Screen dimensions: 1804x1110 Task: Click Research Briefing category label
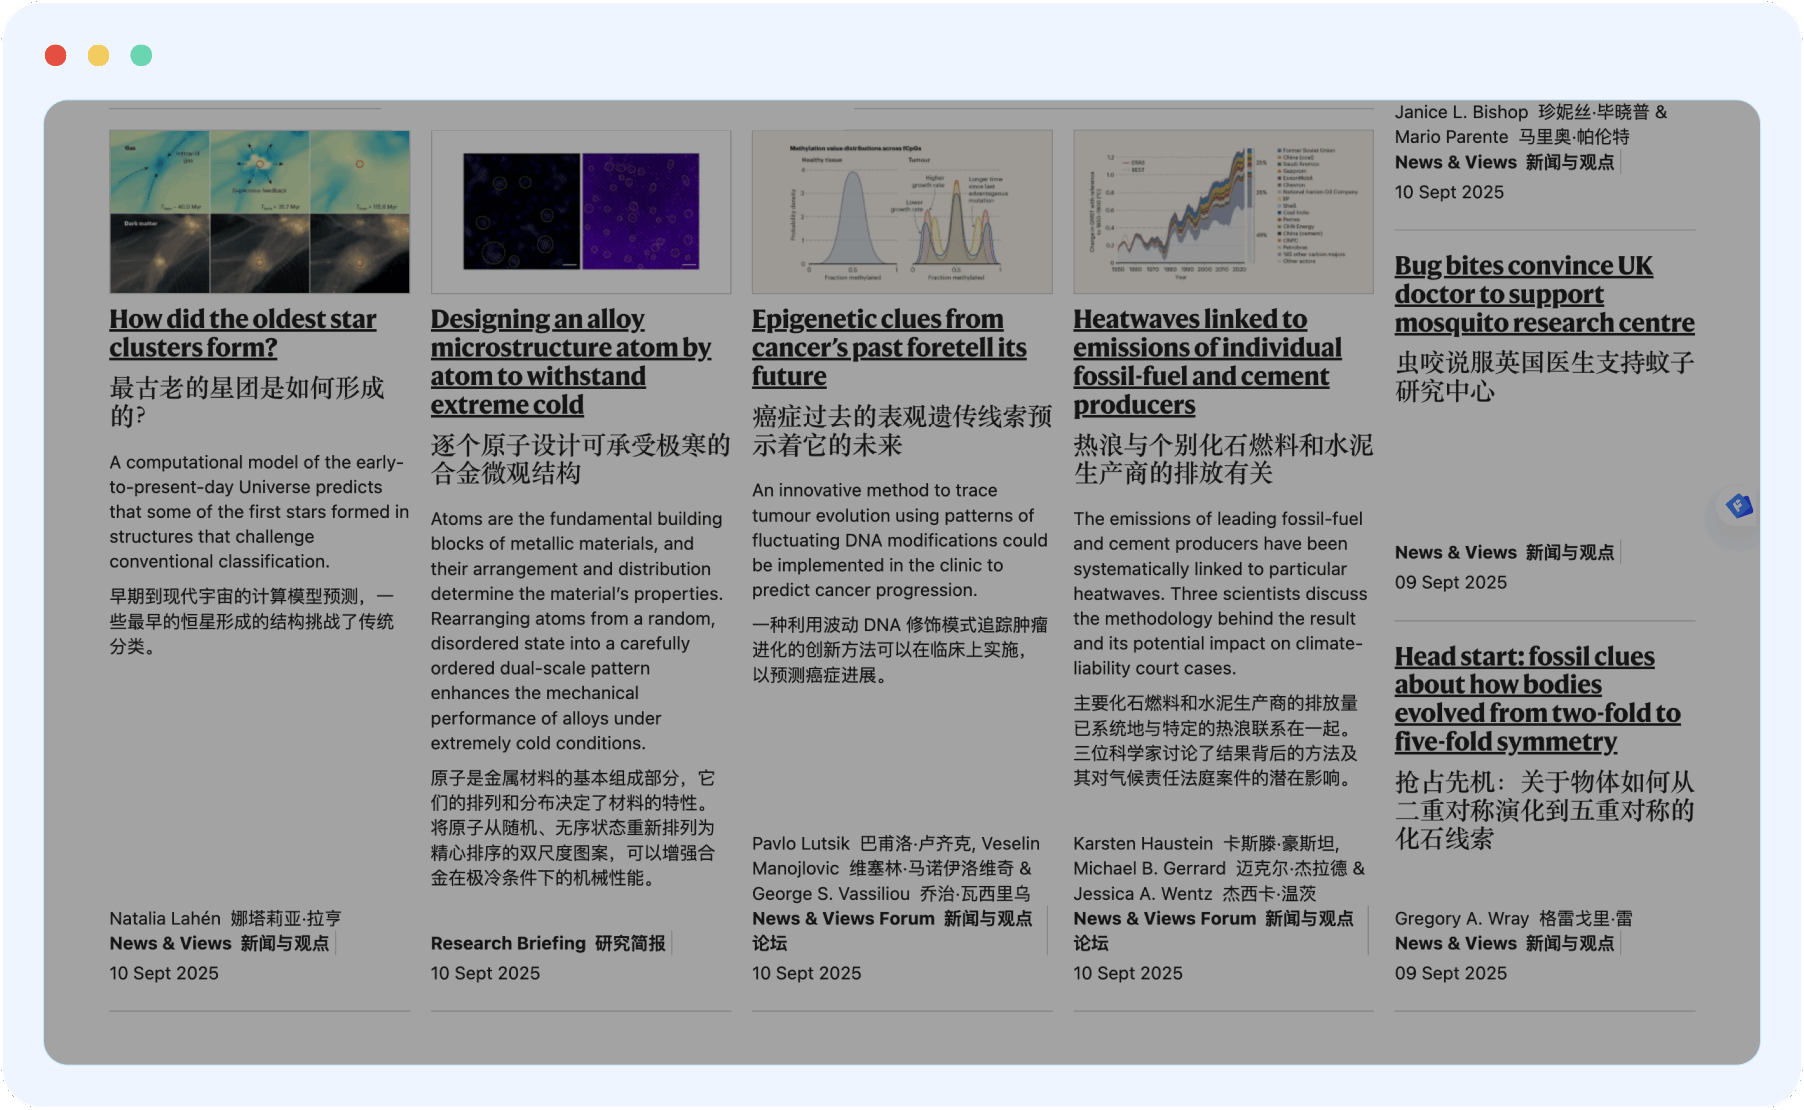(508, 943)
